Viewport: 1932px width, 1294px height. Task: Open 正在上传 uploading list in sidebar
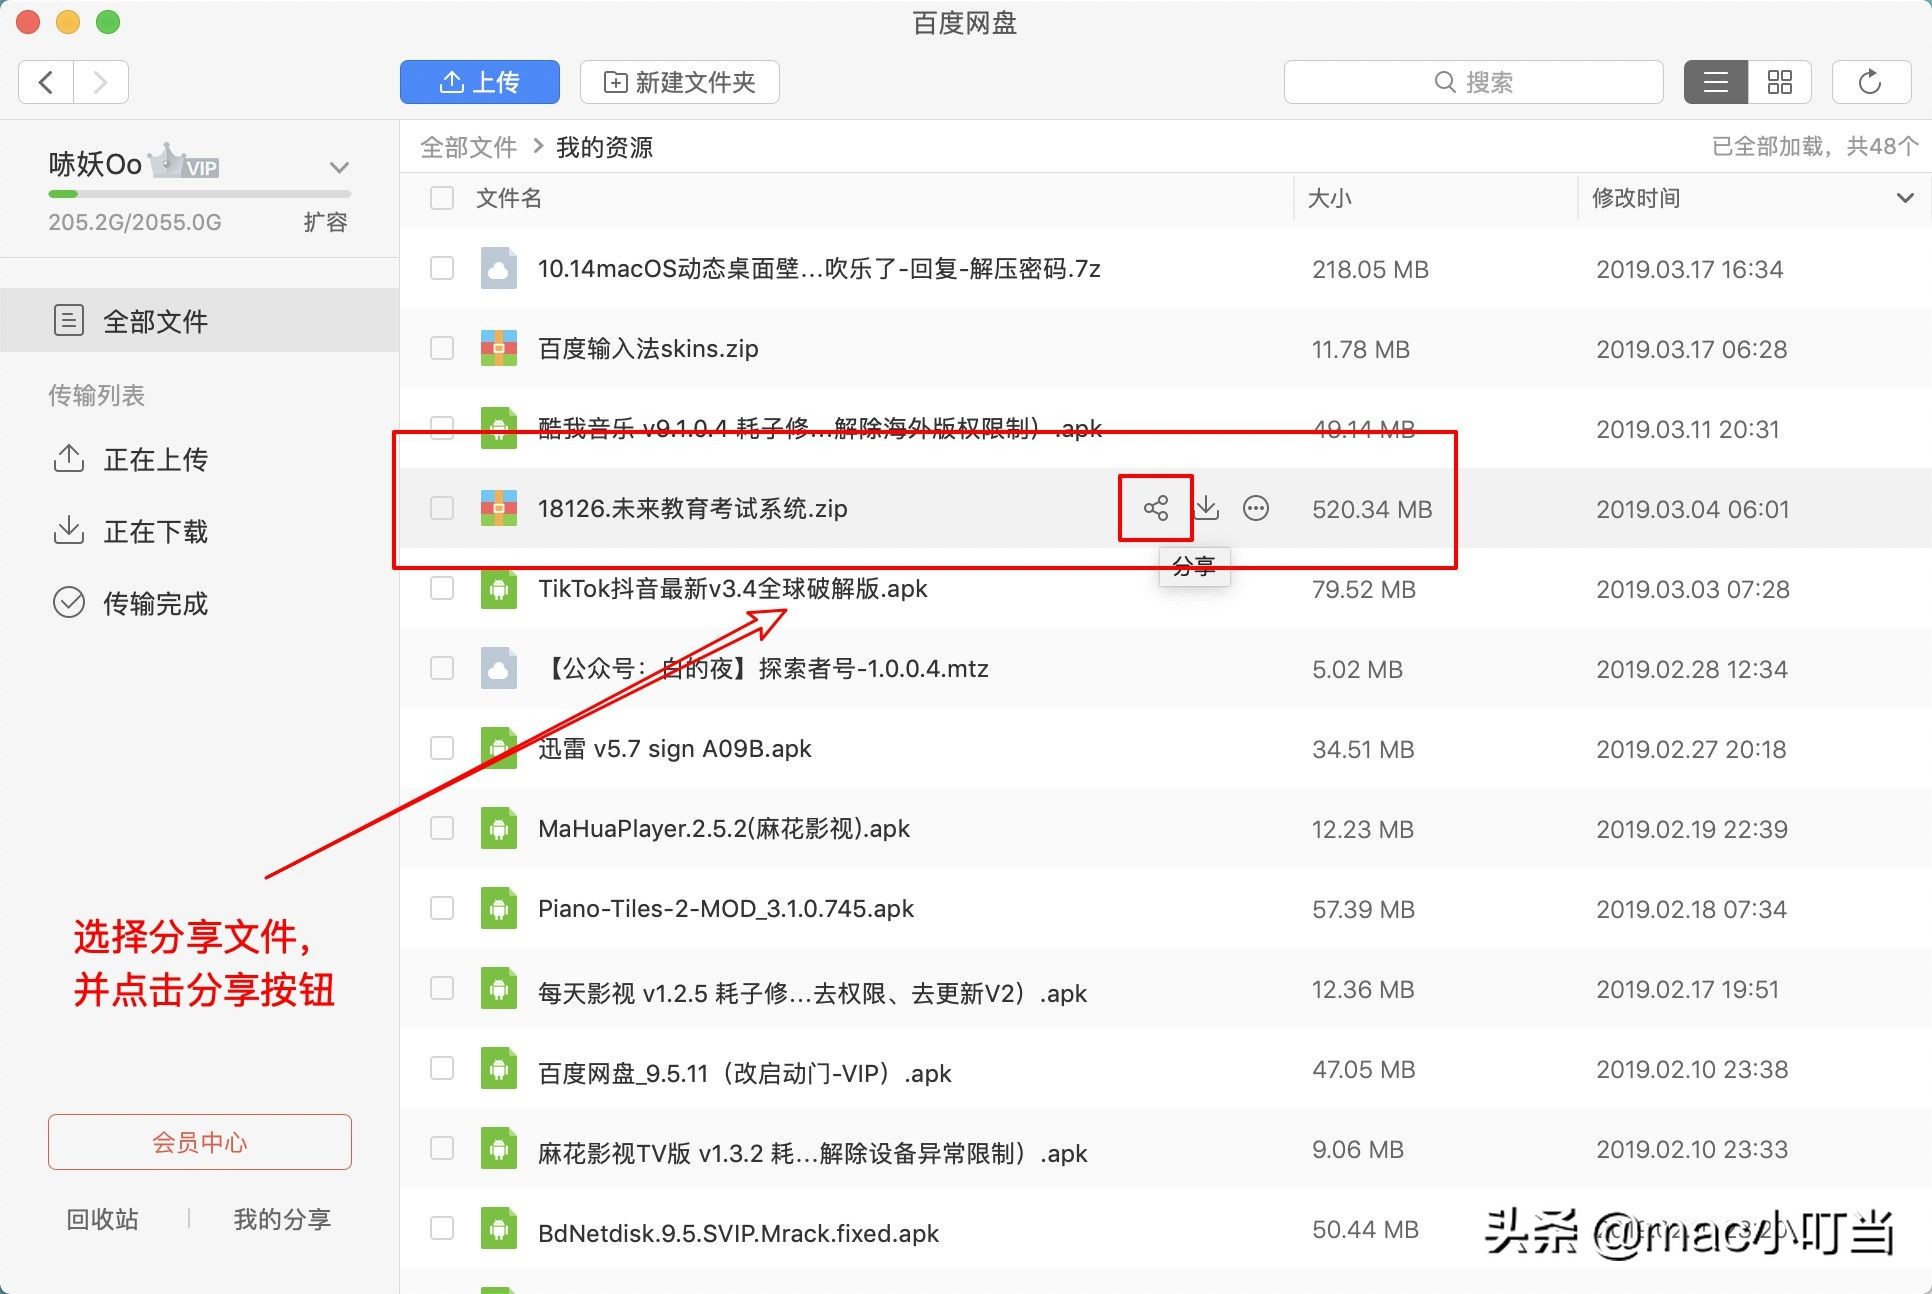156,460
